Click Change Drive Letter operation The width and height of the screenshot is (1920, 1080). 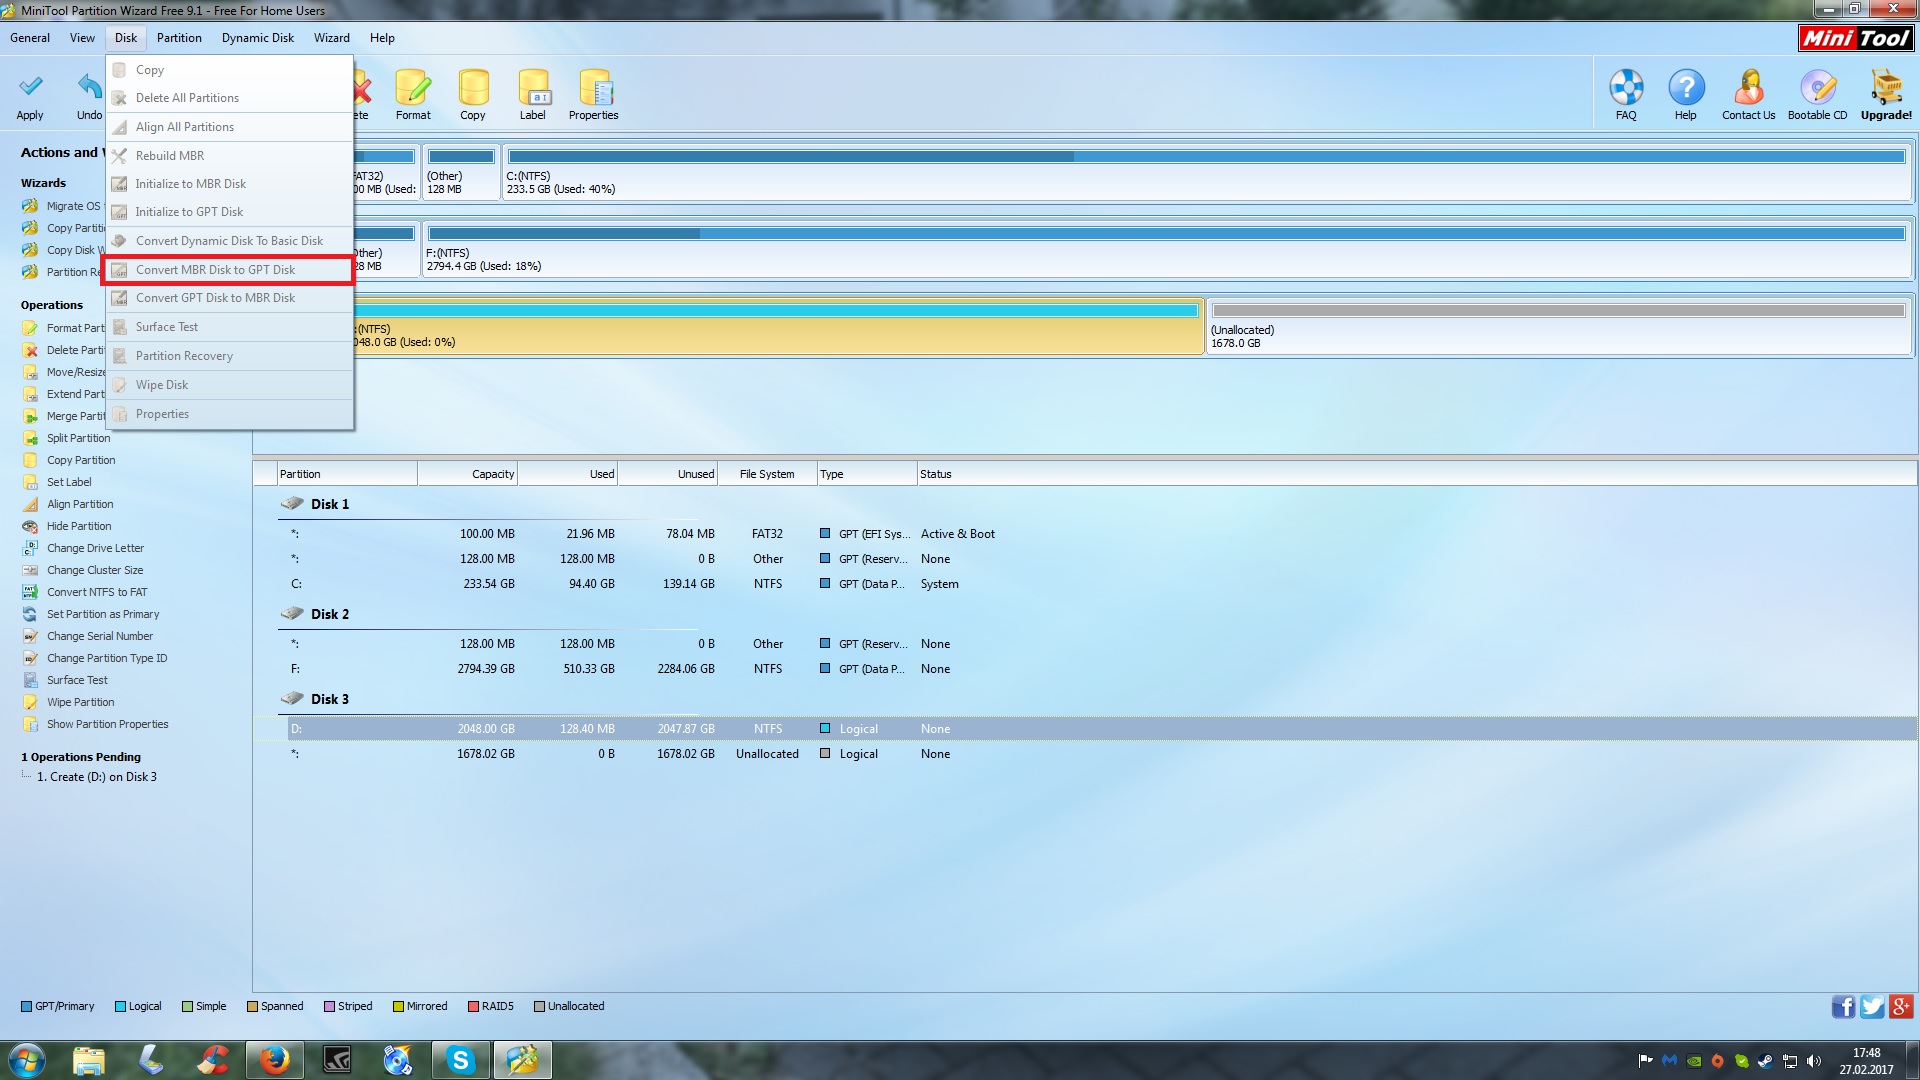coord(95,548)
